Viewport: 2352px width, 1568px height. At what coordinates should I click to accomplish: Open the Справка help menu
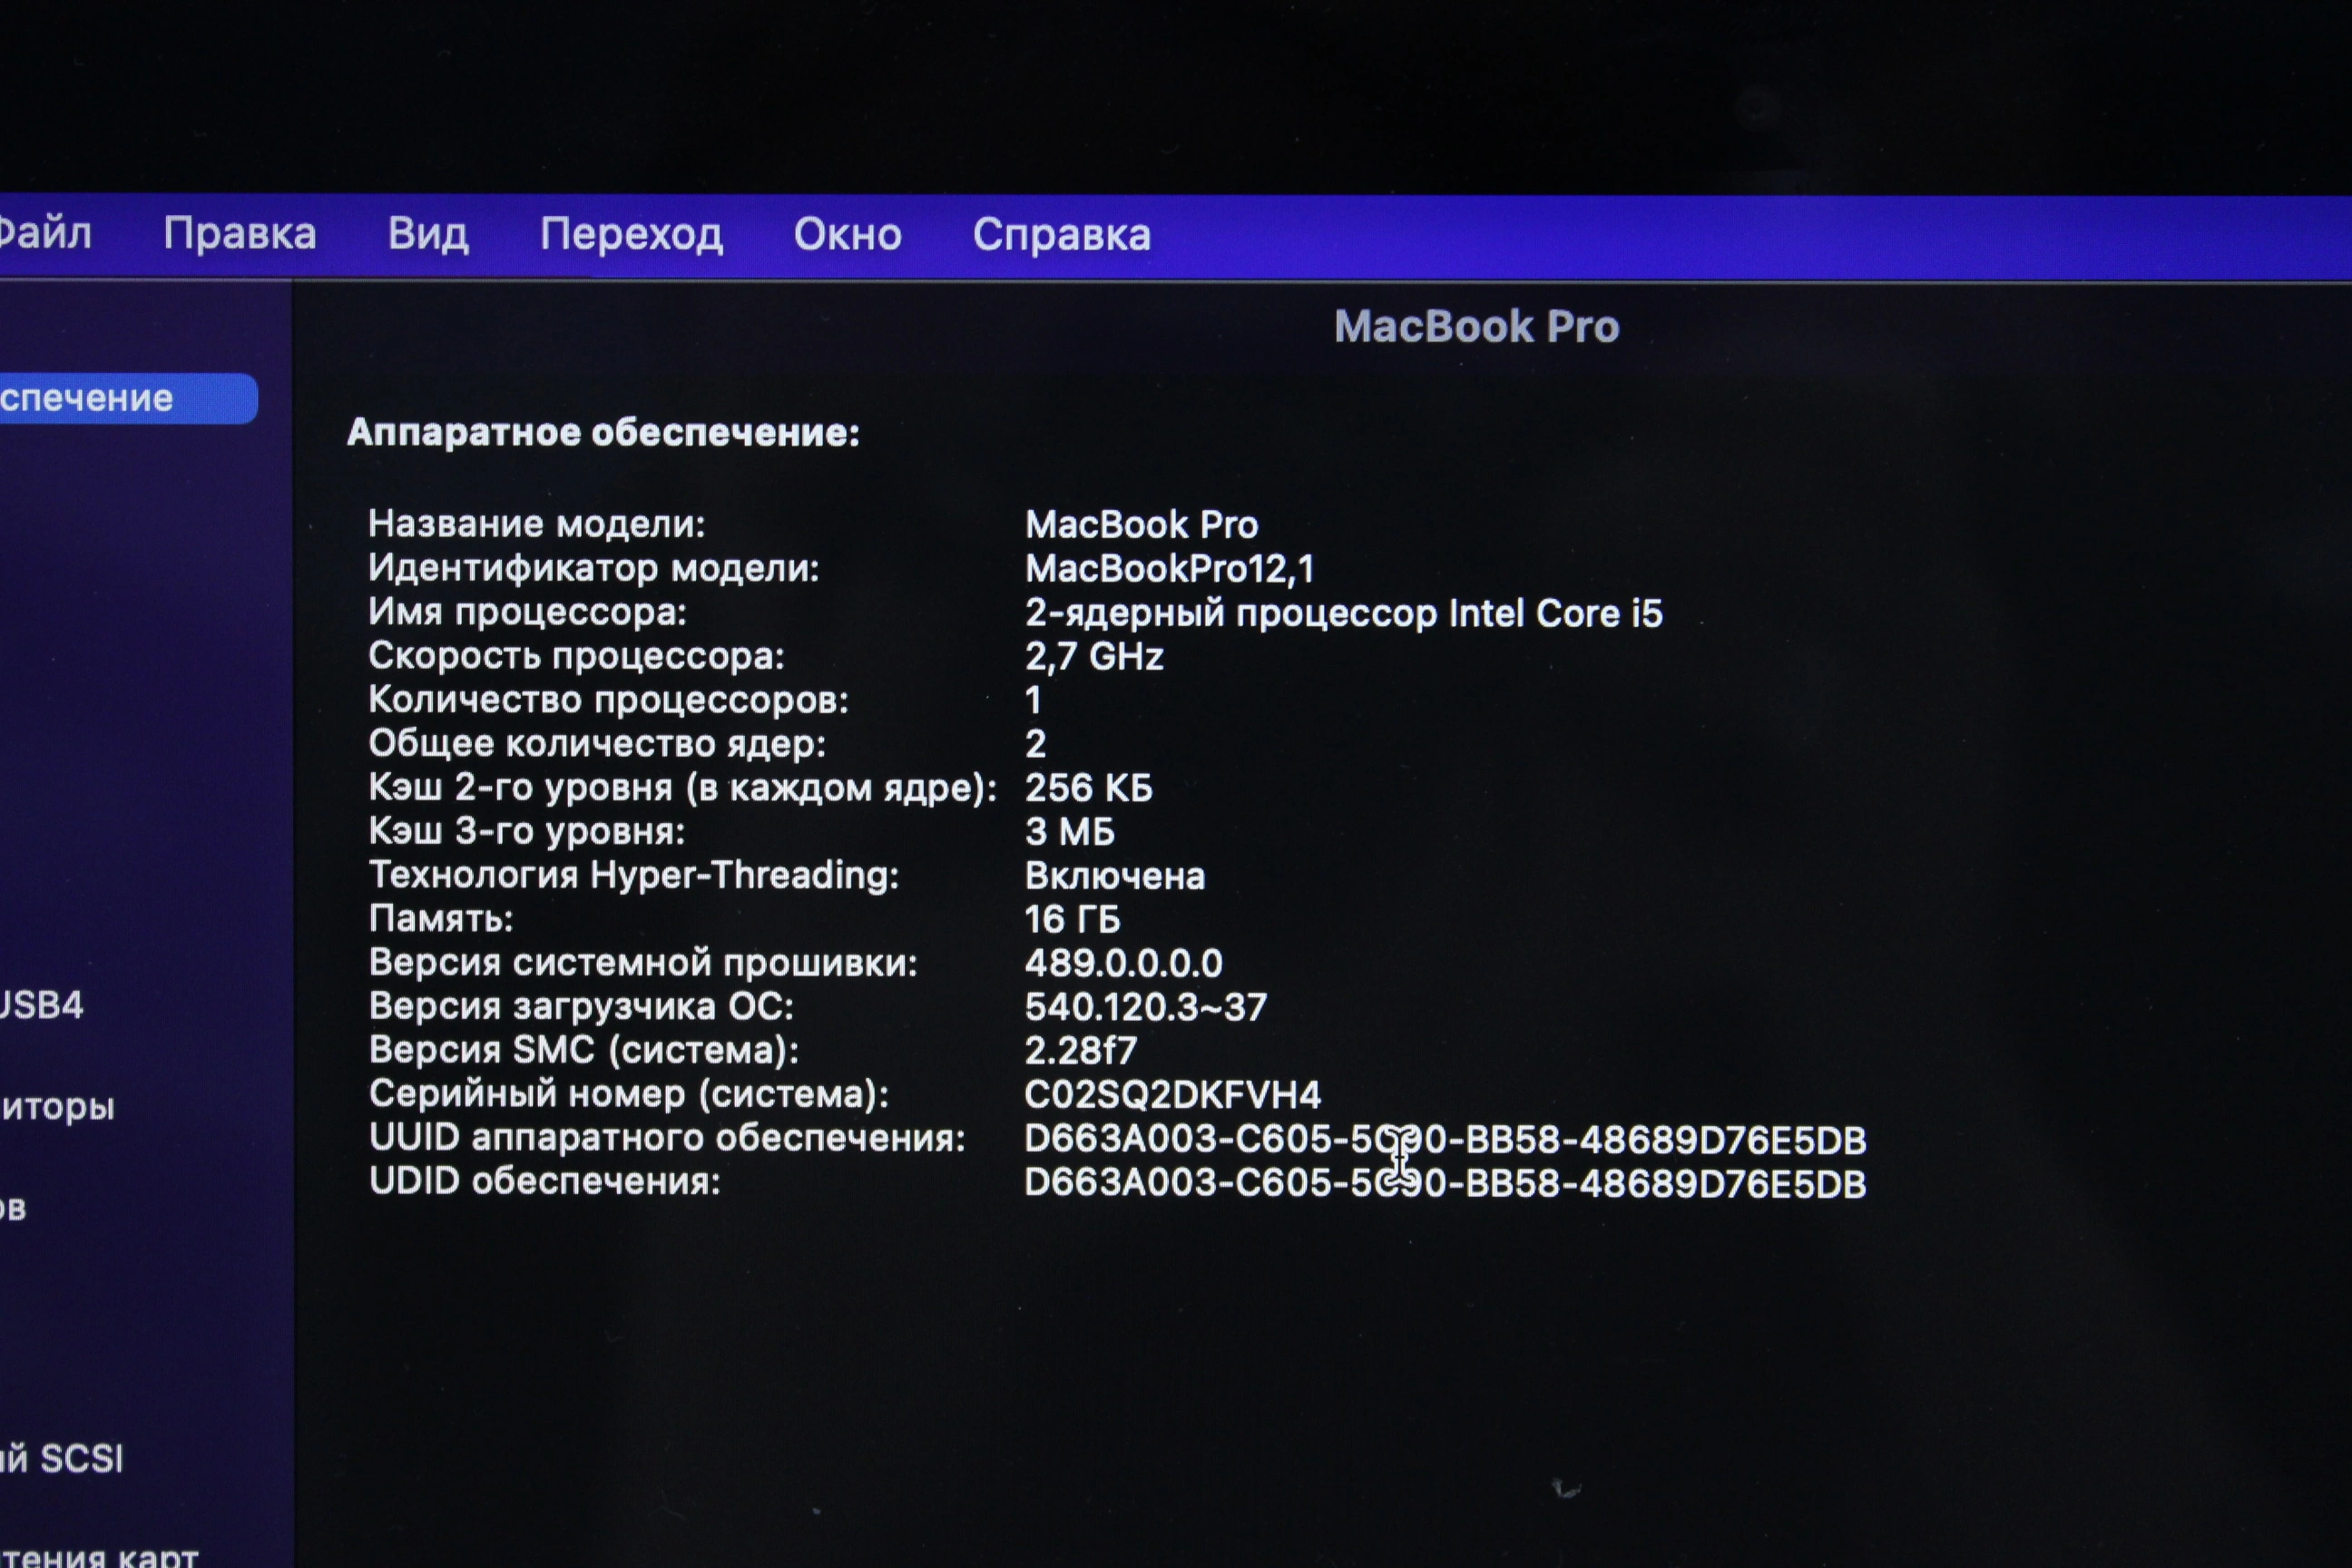[x=1061, y=234]
